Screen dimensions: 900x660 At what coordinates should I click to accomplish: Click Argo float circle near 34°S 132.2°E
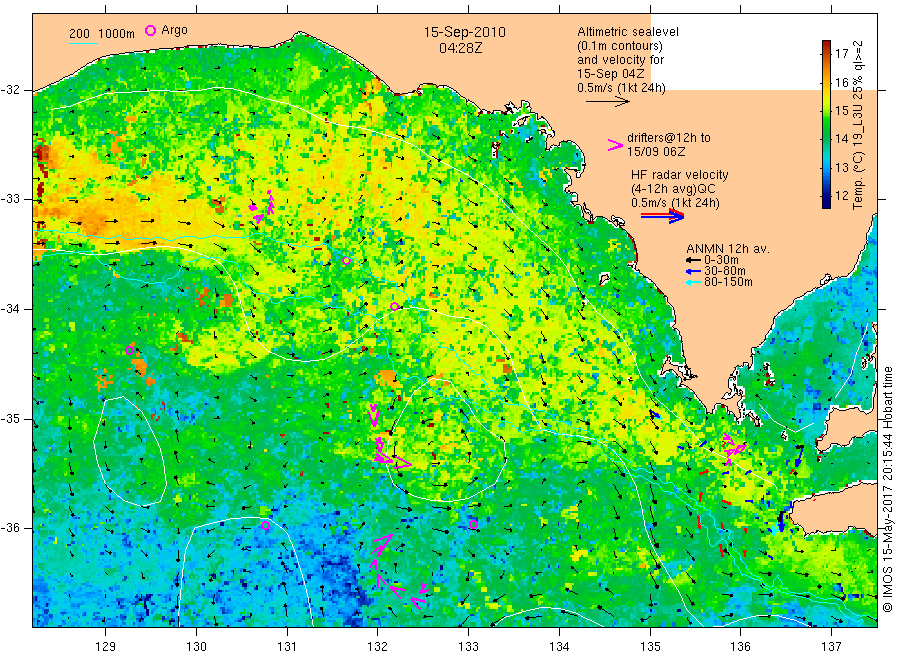pos(394,306)
